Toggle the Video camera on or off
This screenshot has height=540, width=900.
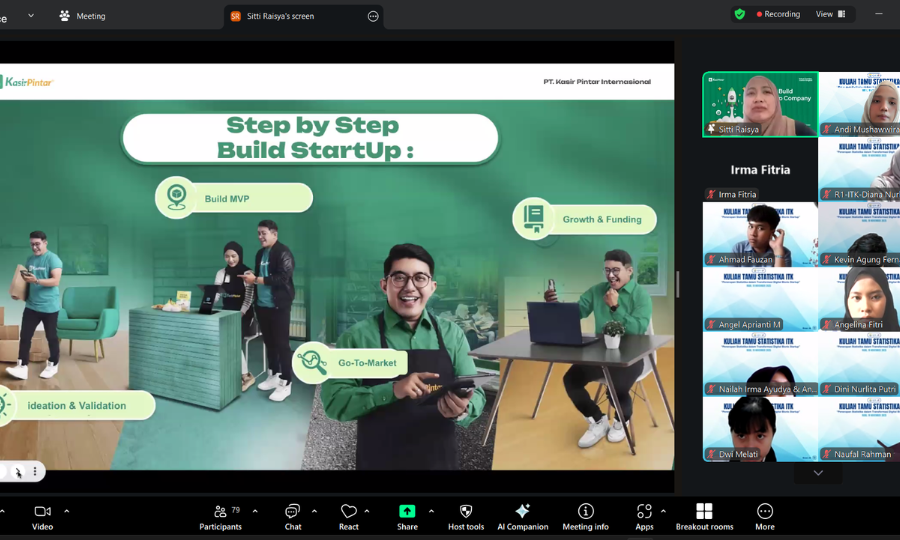click(x=42, y=517)
